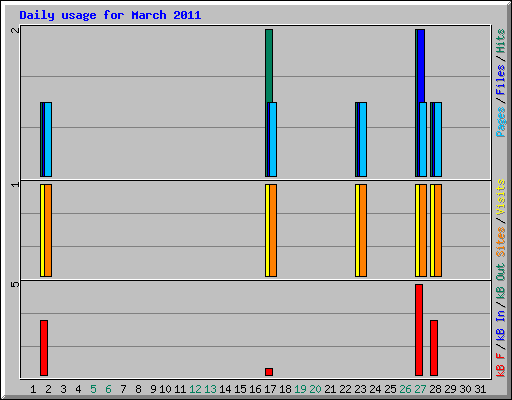Viewport: 512px width, 400px height.
Task: Click the green weekend day label '27'
Action: coord(420,389)
